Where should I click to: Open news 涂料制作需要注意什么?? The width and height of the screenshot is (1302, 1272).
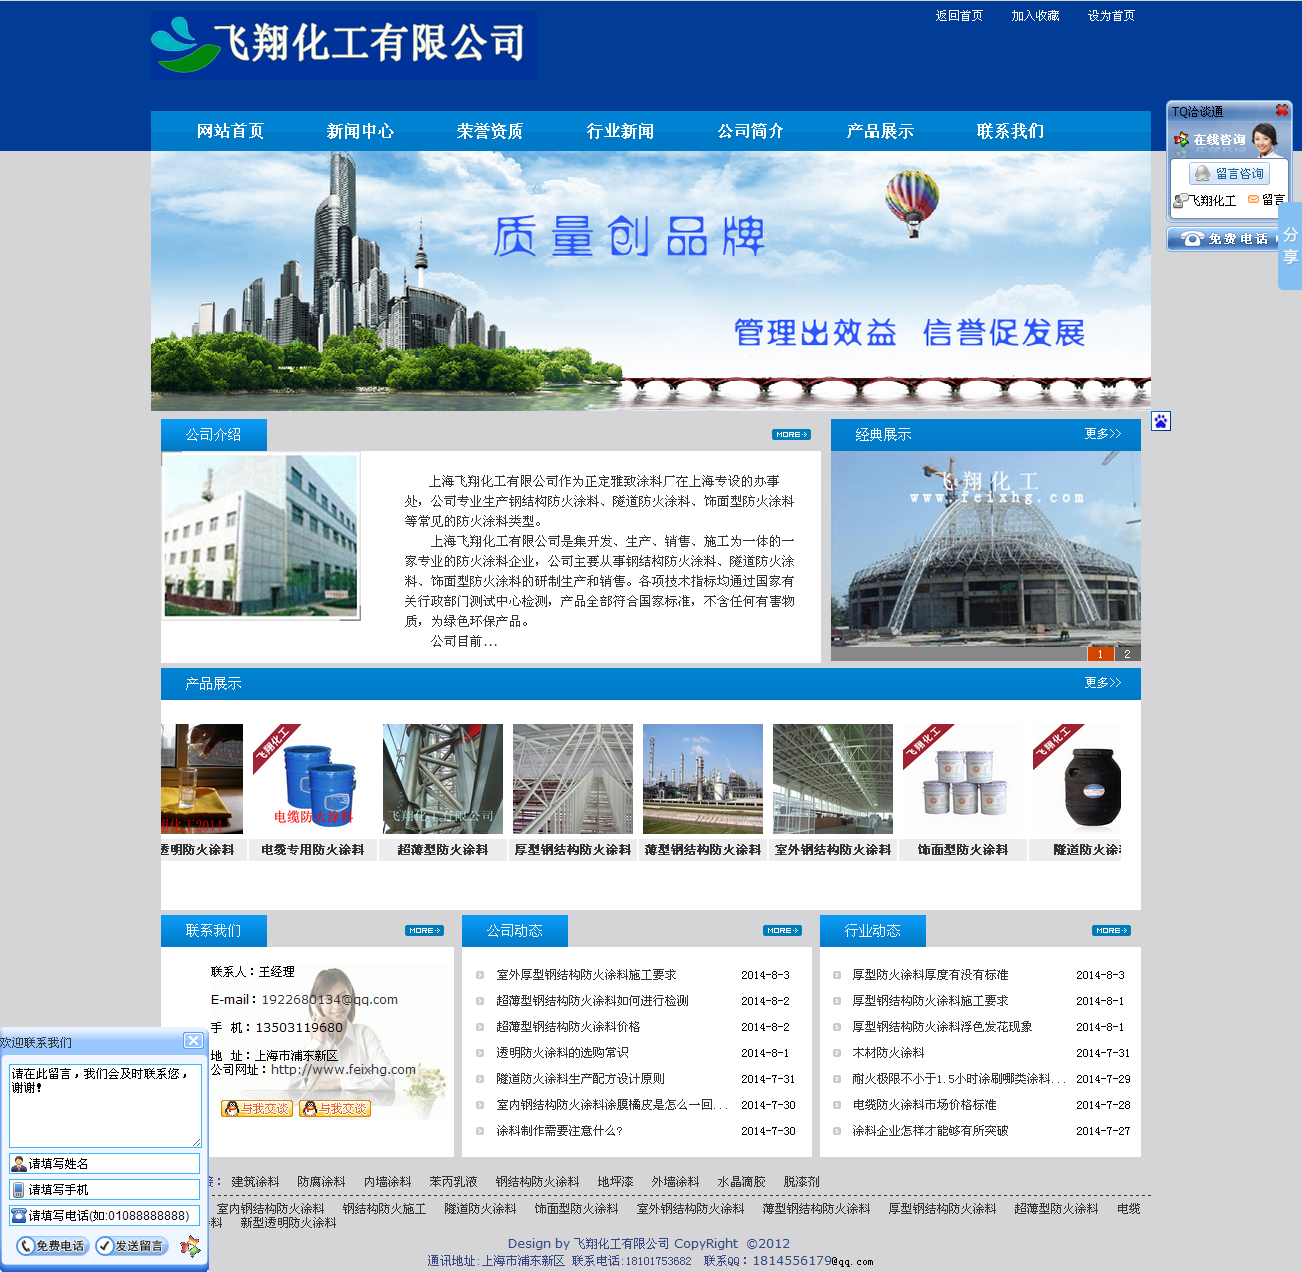[559, 1130]
